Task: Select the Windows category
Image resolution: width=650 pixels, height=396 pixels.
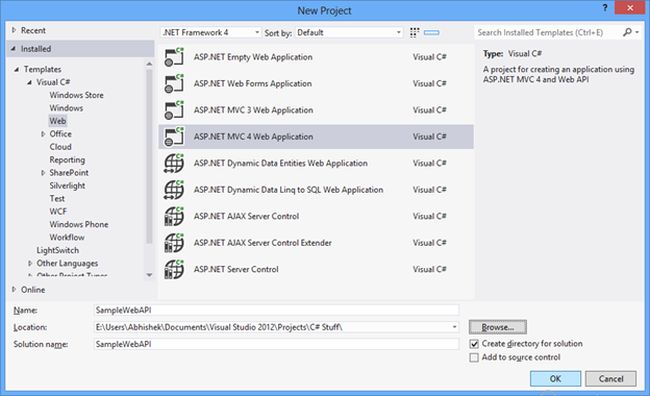Action: [66, 108]
